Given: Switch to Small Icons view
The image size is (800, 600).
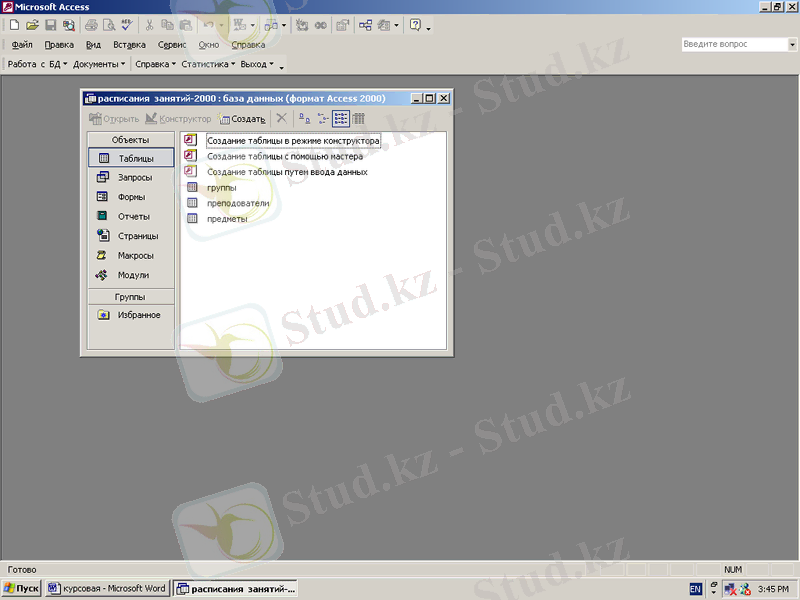Looking at the screenshot, I should click(322, 118).
